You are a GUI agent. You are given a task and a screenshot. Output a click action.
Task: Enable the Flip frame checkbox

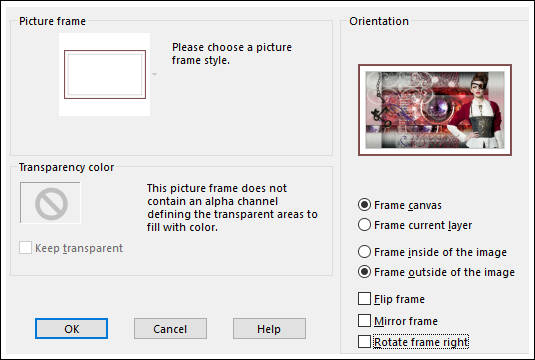tap(364, 299)
